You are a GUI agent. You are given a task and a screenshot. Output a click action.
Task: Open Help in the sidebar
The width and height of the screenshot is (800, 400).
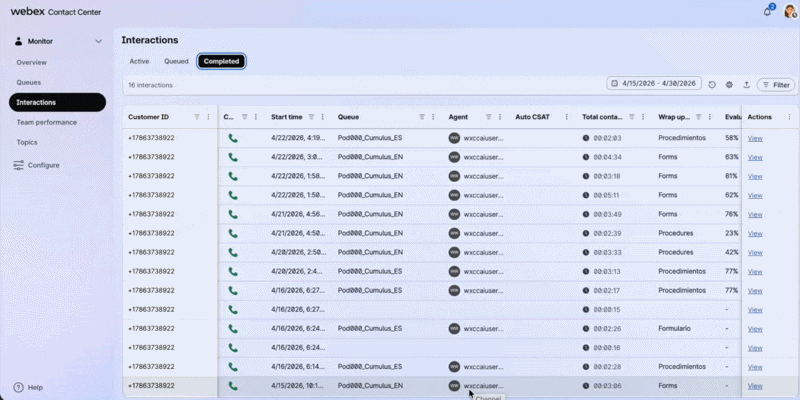click(29, 387)
